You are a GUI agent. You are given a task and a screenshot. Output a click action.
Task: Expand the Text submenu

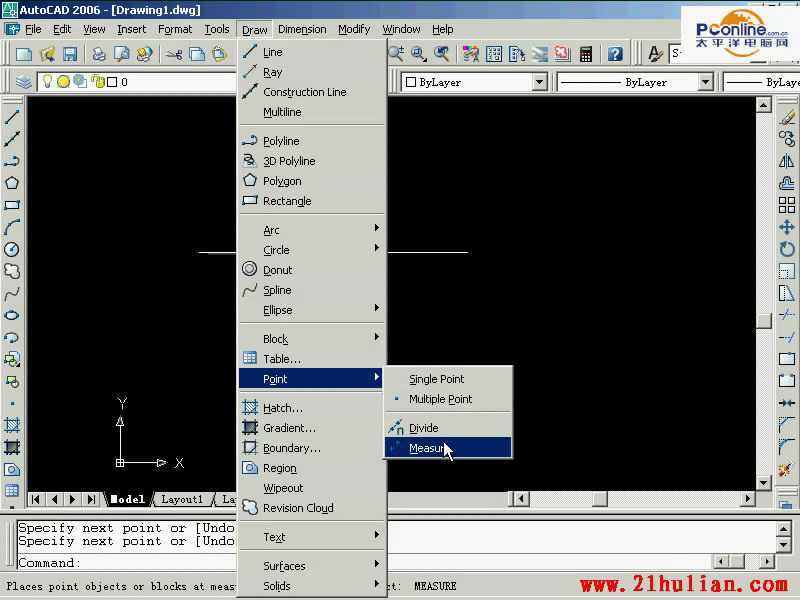click(311, 537)
